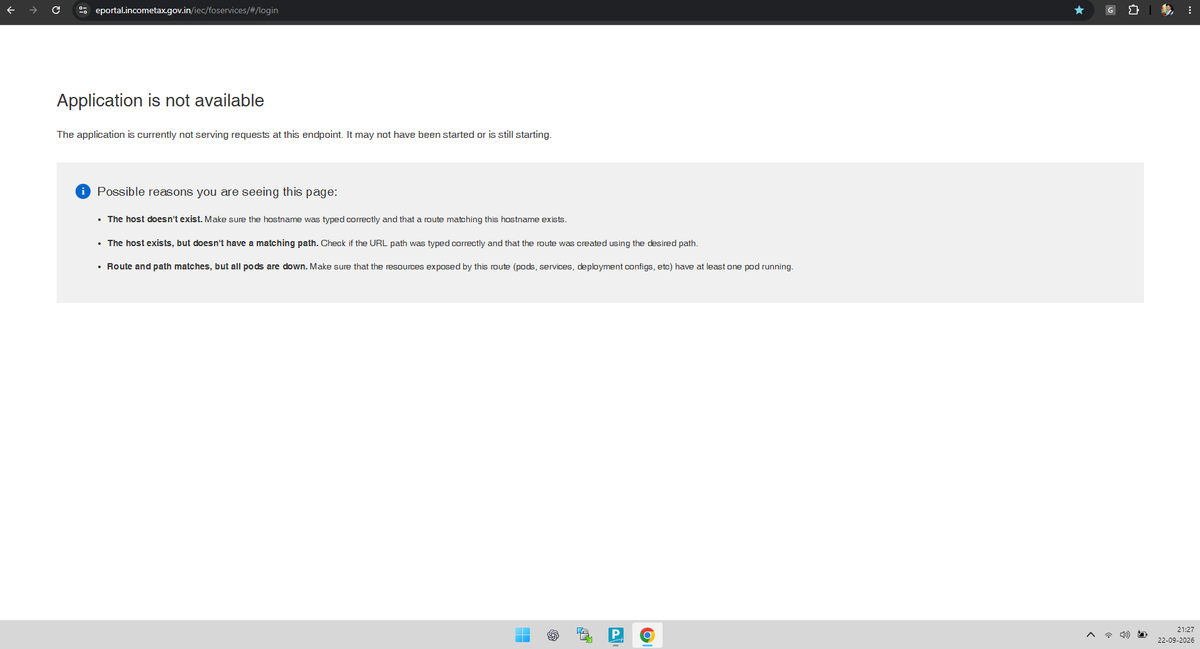Open Chrome three-dot menu

1190,9
